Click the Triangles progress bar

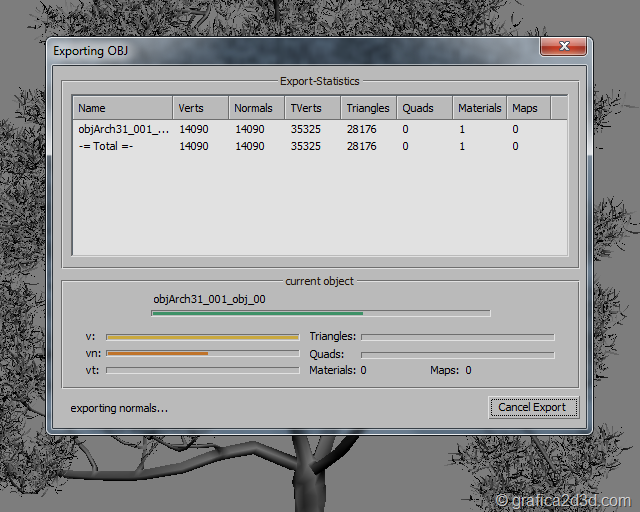click(458, 337)
